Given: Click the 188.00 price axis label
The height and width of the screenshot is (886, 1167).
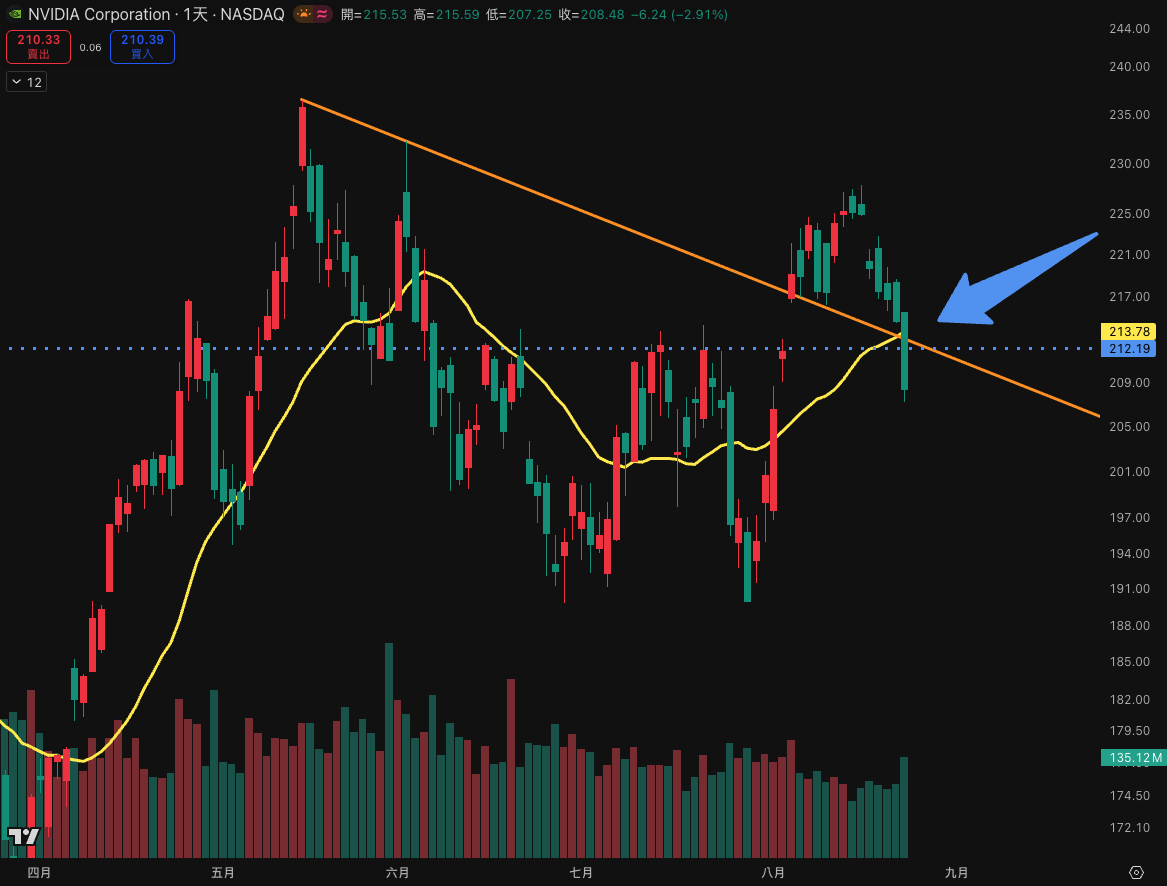Looking at the screenshot, I should tap(1129, 625).
